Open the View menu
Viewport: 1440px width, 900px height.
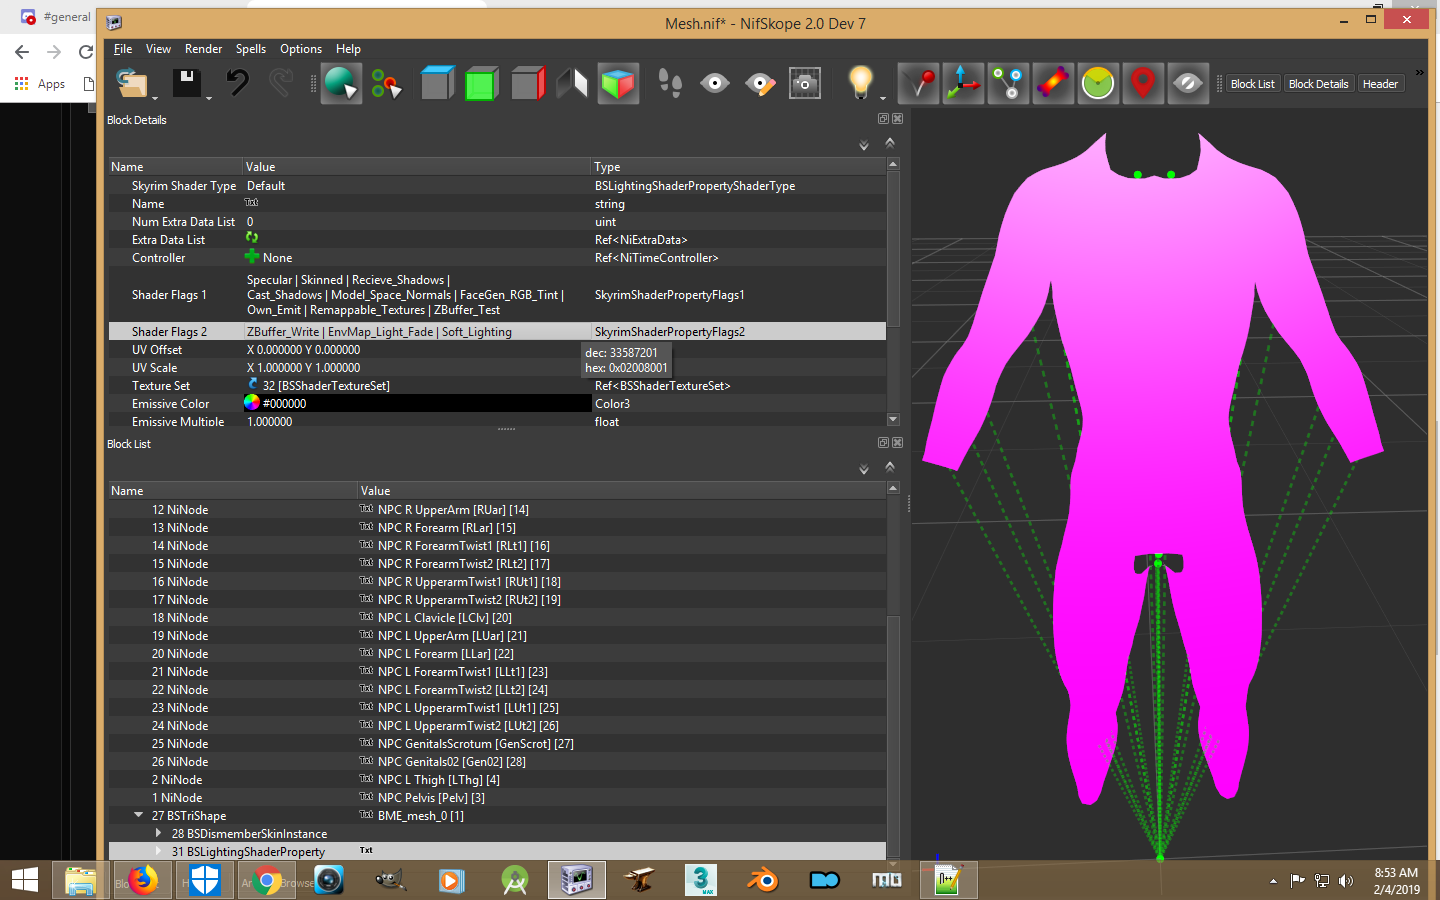pyautogui.click(x=158, y=49)
